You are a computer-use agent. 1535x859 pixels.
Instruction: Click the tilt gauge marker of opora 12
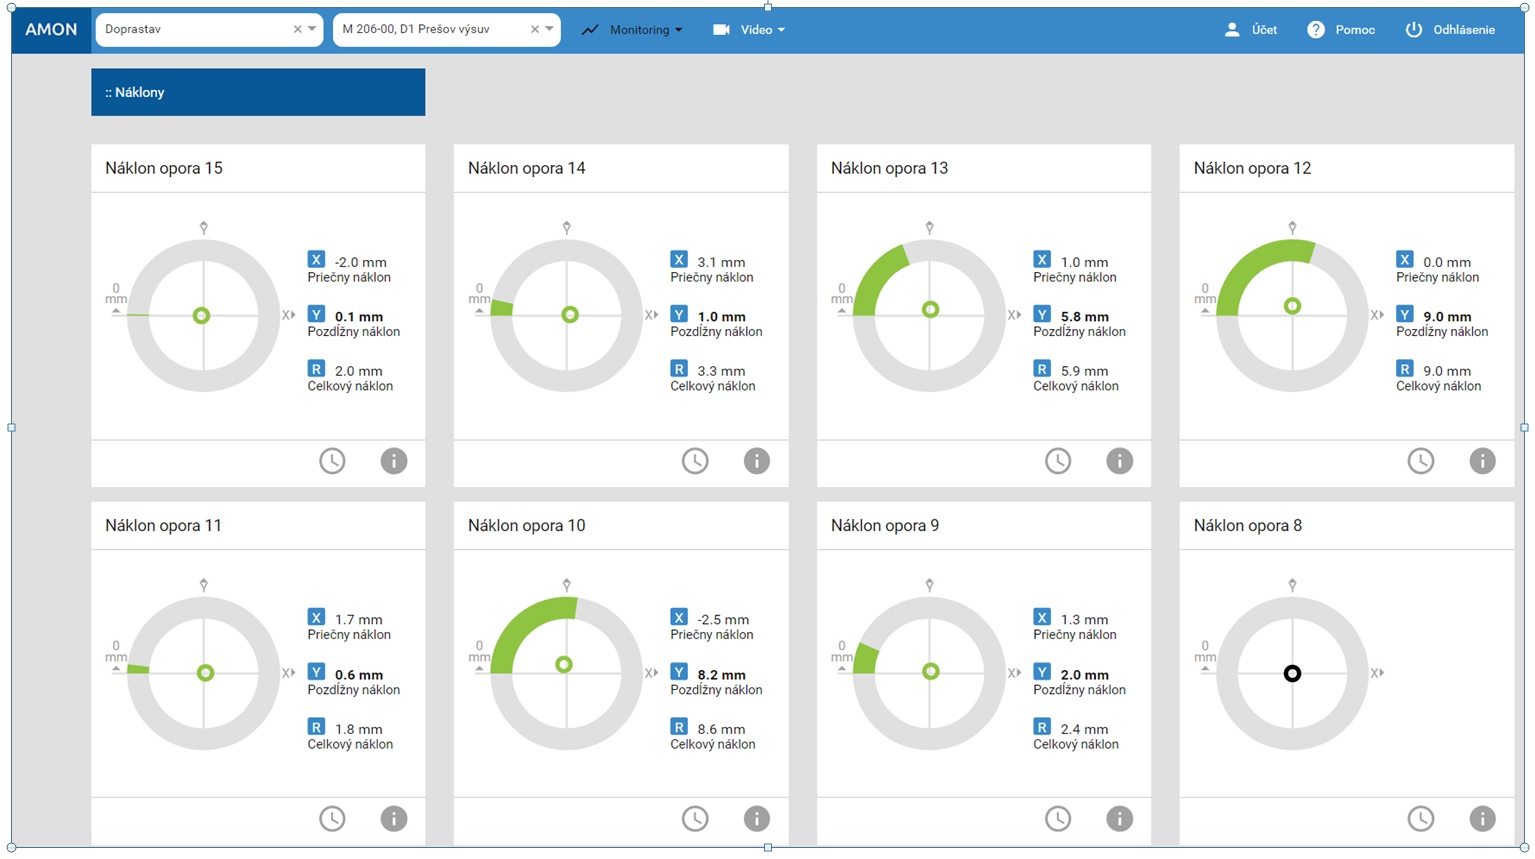click(1292, 306)
